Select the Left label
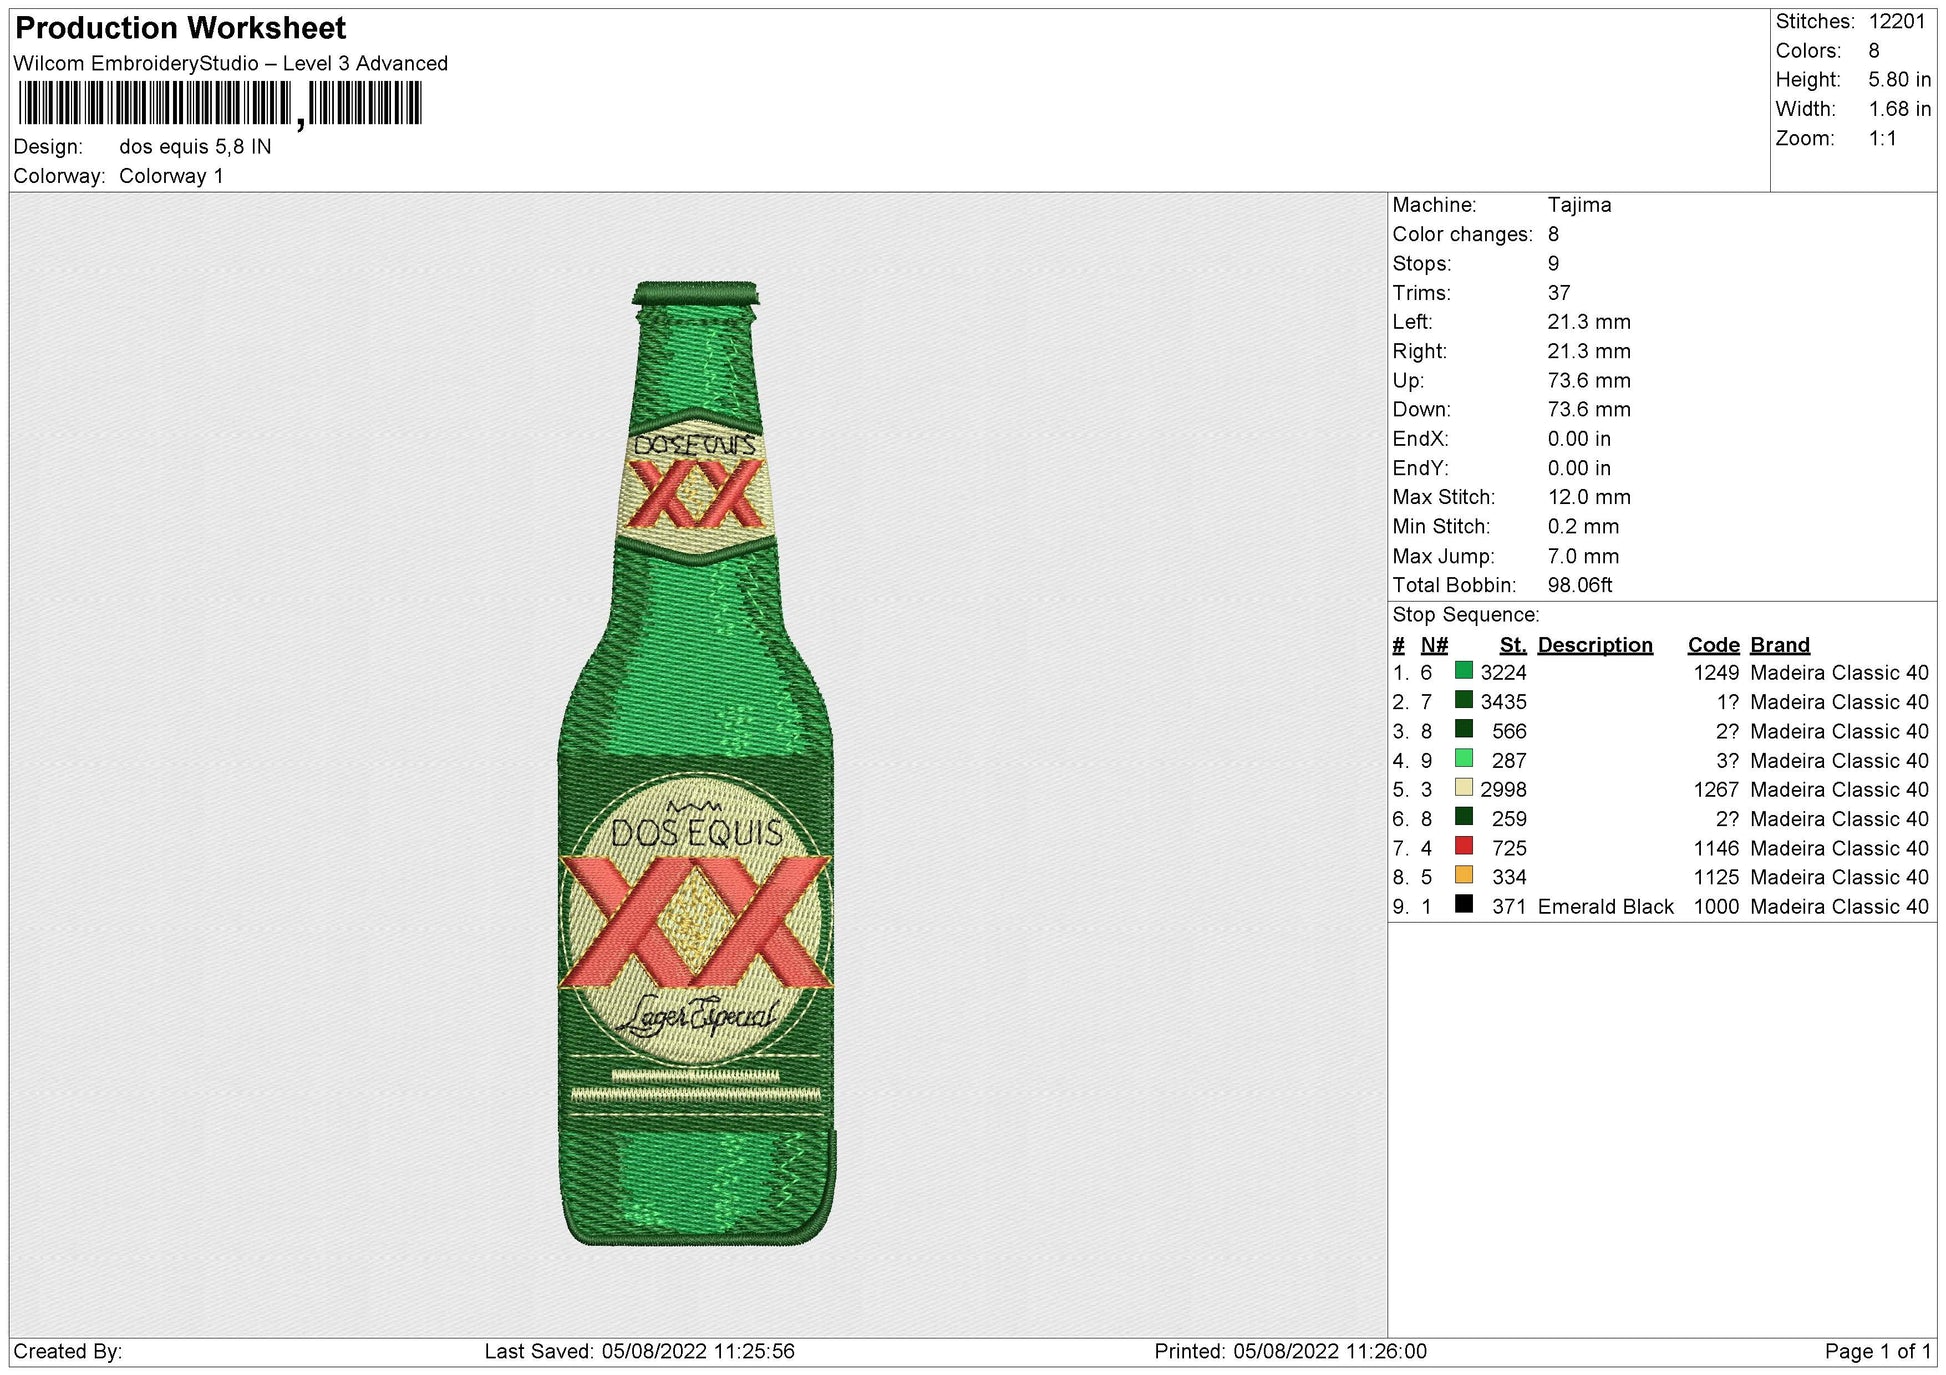 (x=1413, y=322)
